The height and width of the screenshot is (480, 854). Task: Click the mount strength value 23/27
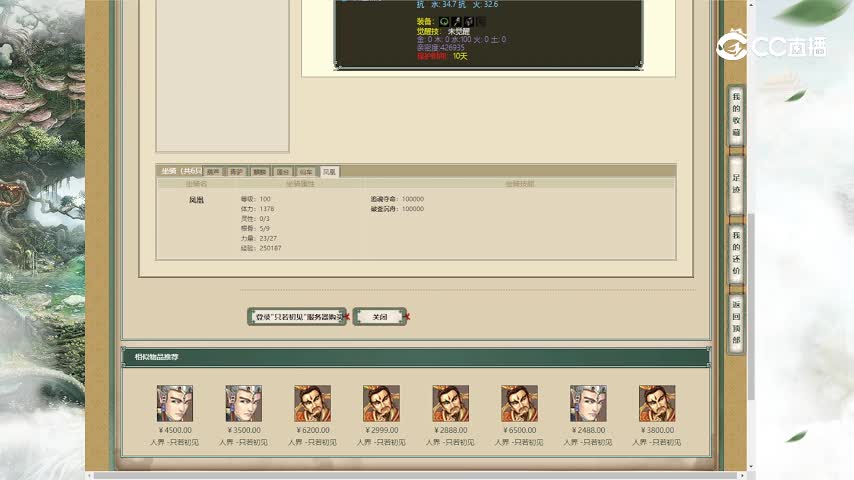[268, 238]
